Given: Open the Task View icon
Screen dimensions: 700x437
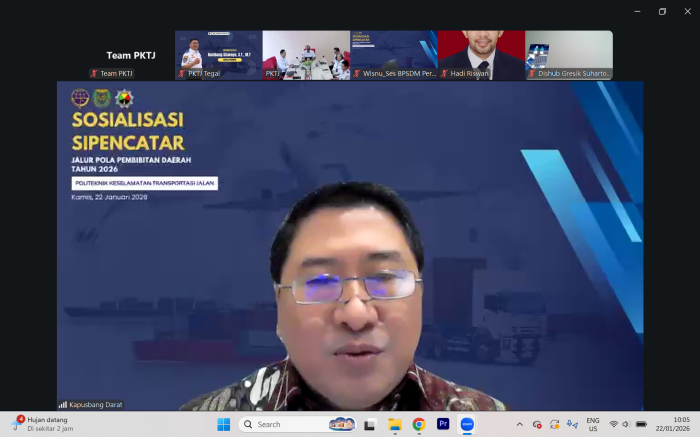Looking at the screenshot, I should [370, 424].
